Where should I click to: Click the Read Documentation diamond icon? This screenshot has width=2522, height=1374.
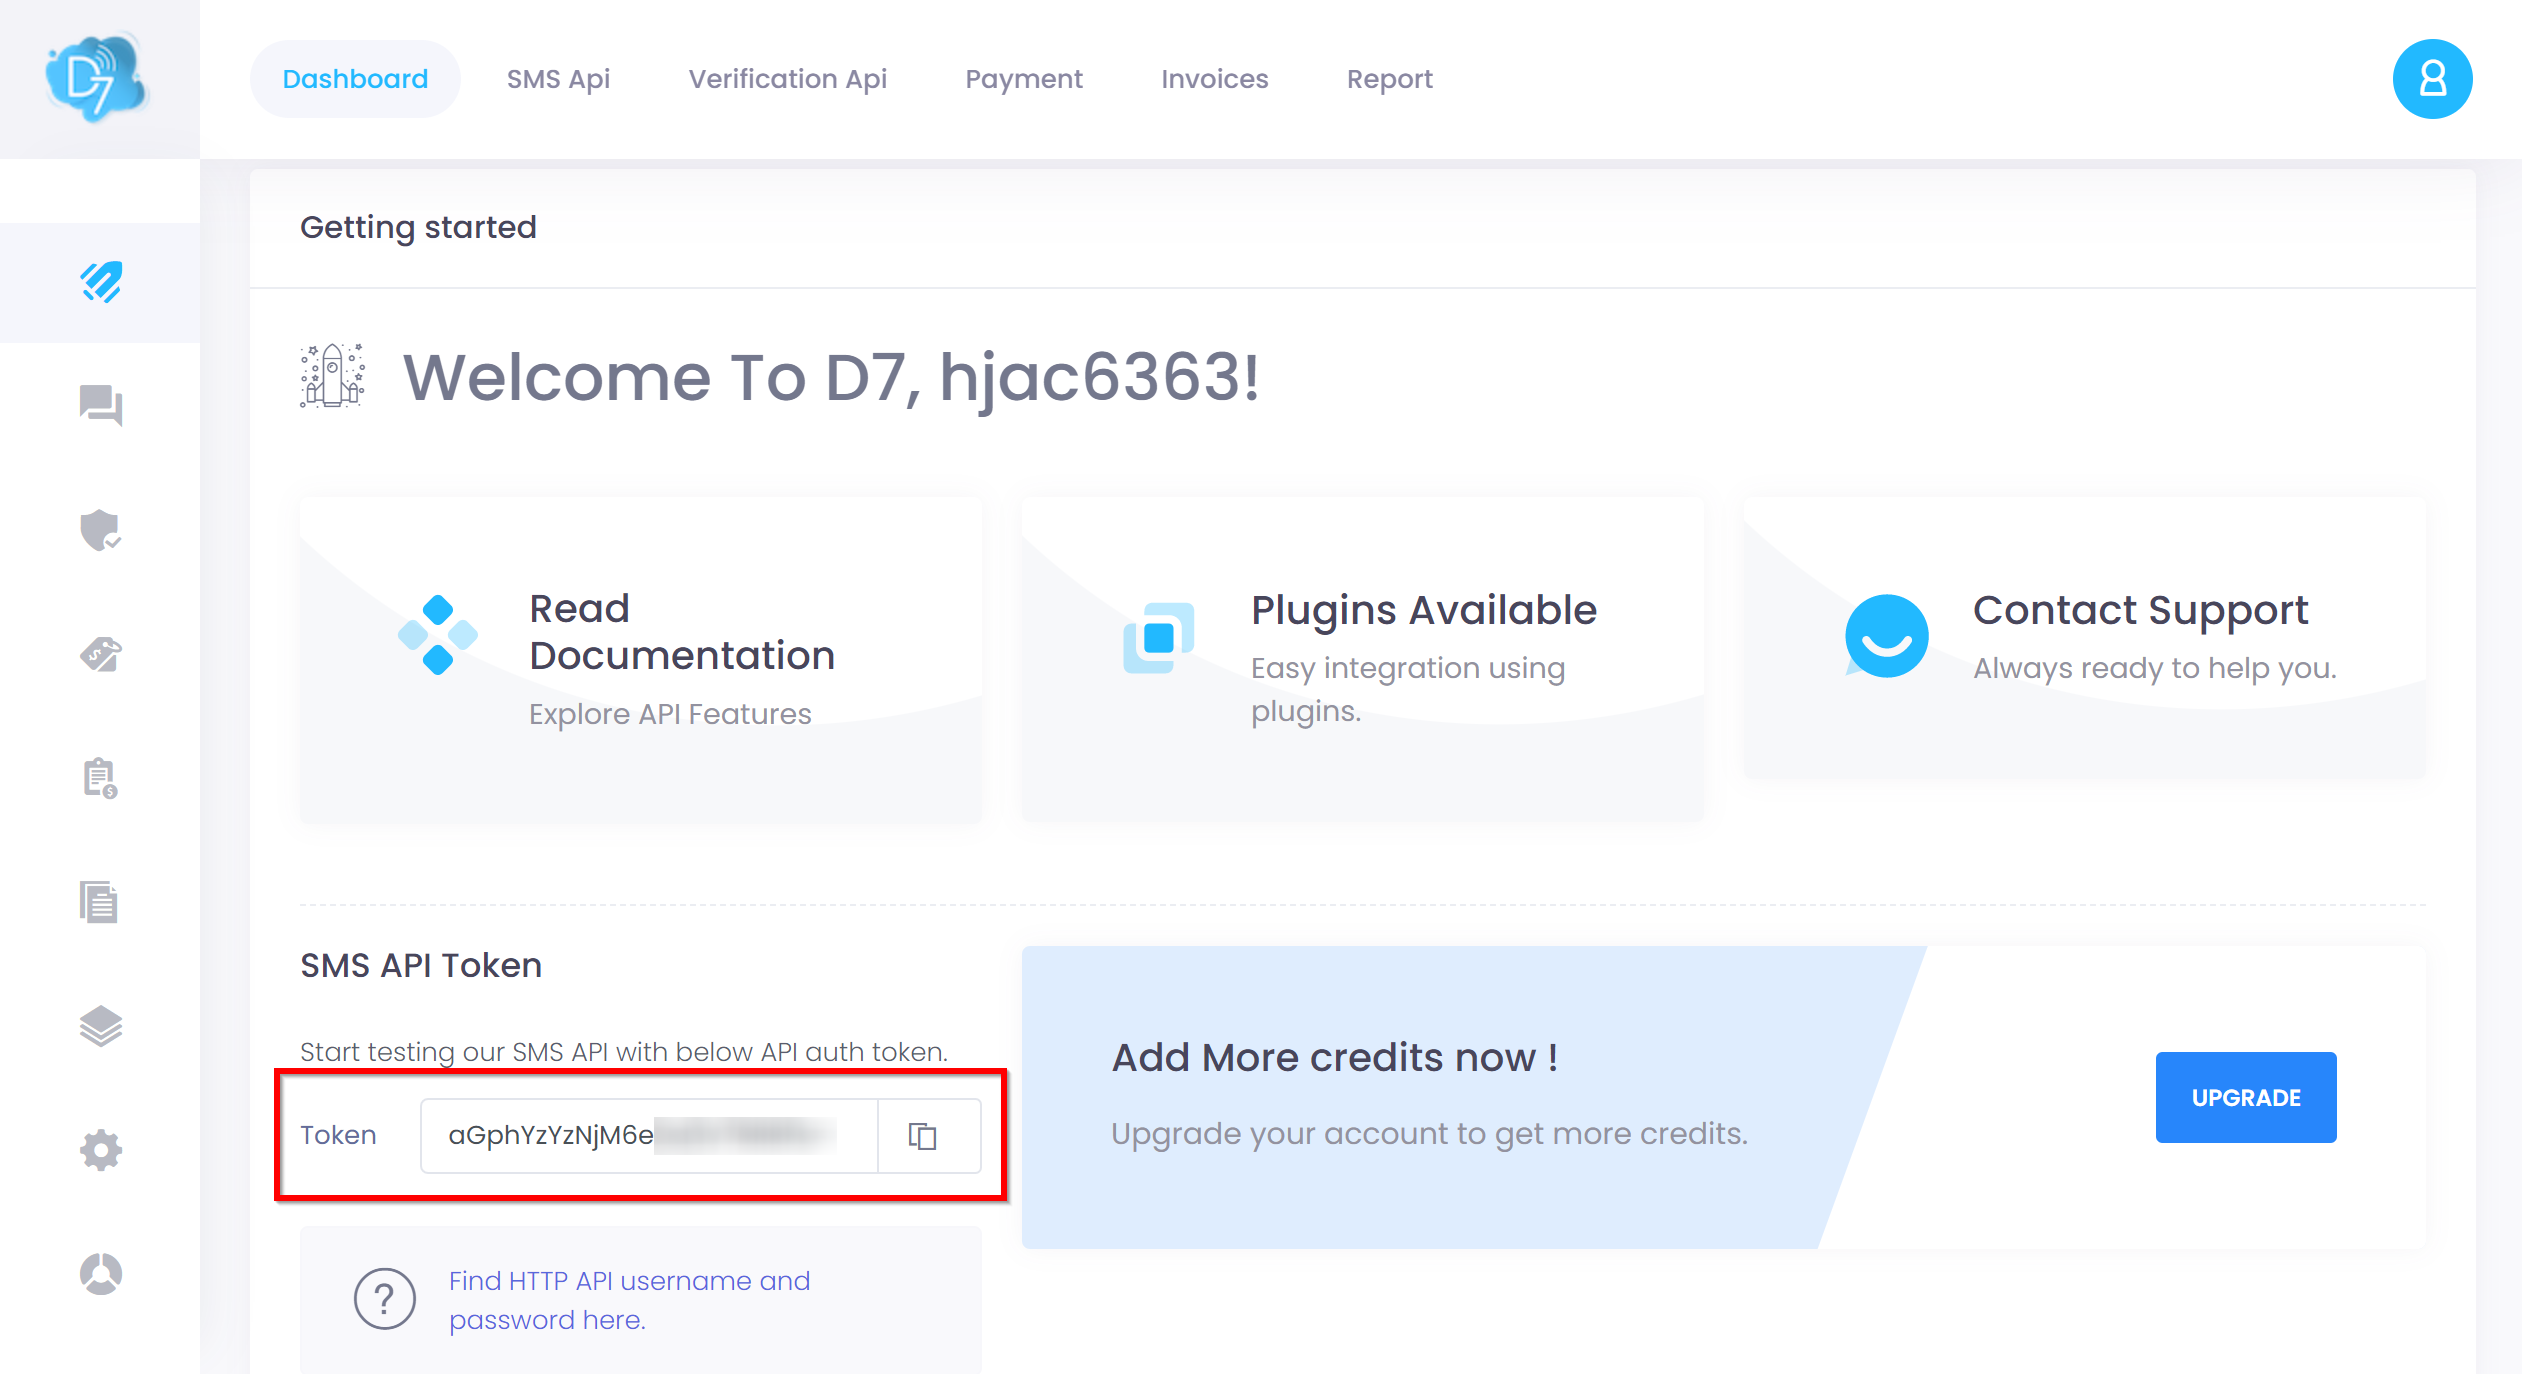point(438,635)
